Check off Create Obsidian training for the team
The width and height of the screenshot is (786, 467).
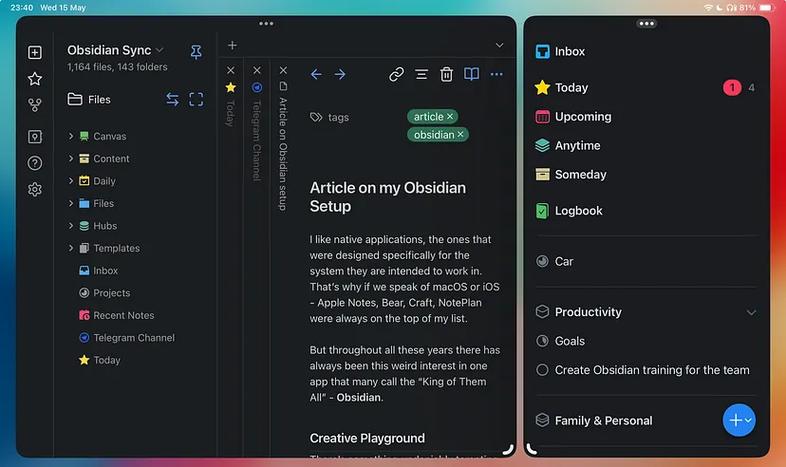click(x=542, y=370)
